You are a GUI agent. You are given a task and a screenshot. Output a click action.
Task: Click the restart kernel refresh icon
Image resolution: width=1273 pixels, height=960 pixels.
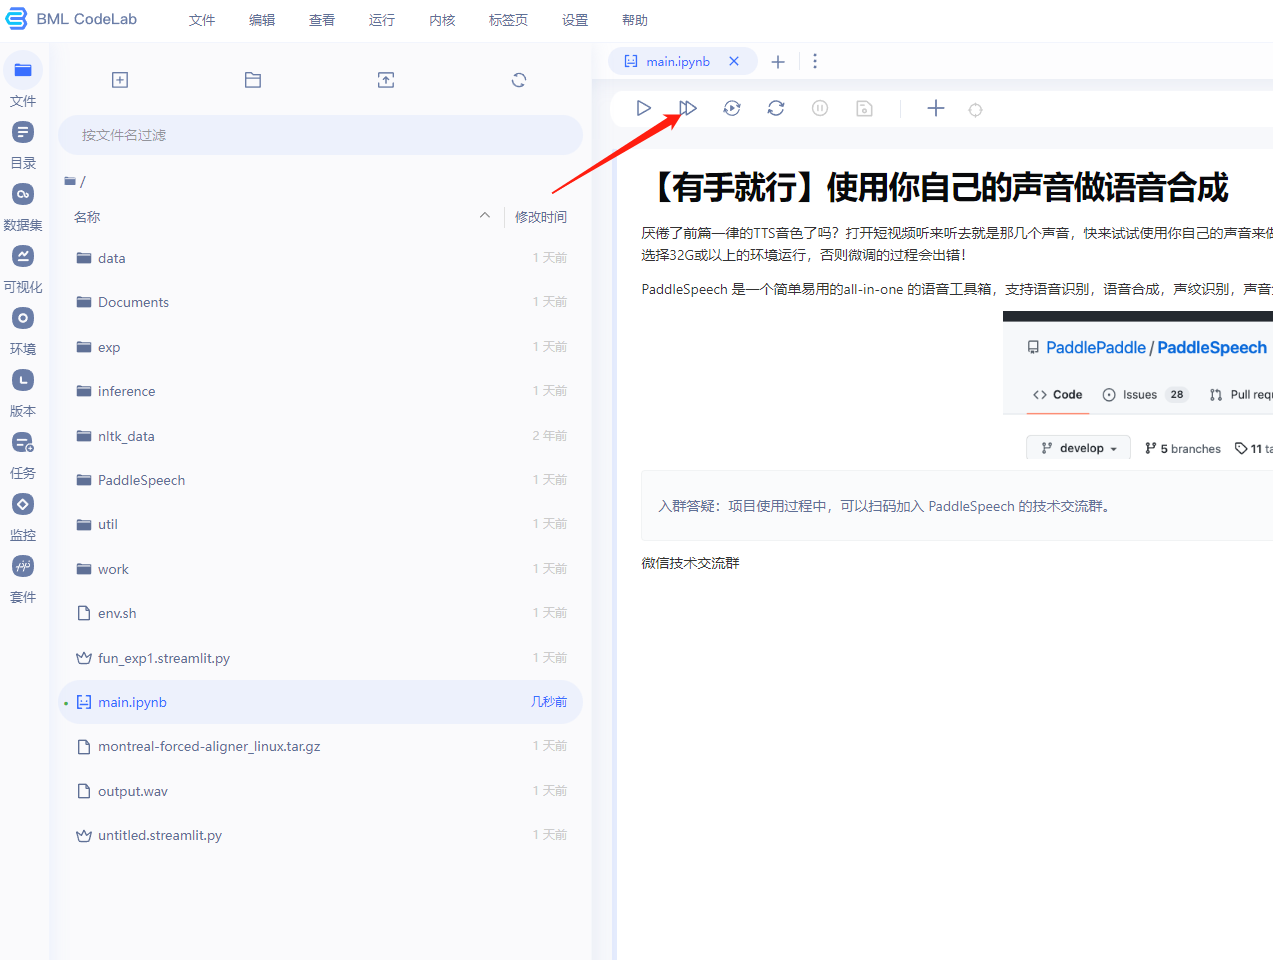point(776,108)
